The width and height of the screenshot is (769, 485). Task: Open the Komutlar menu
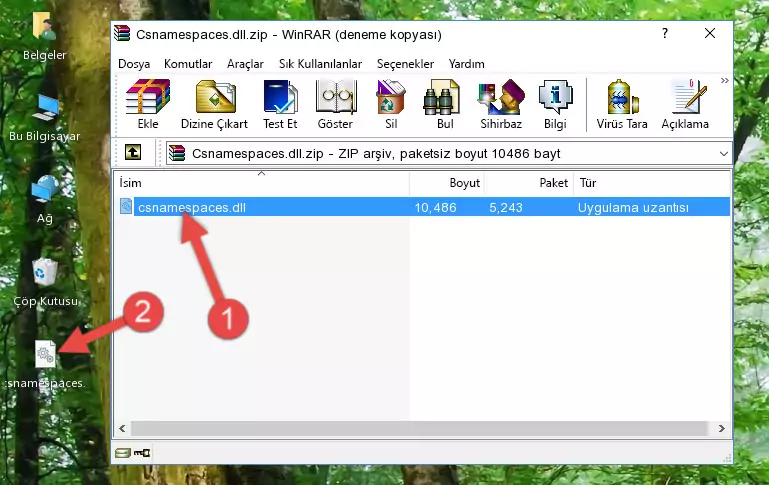click(188, 64)
